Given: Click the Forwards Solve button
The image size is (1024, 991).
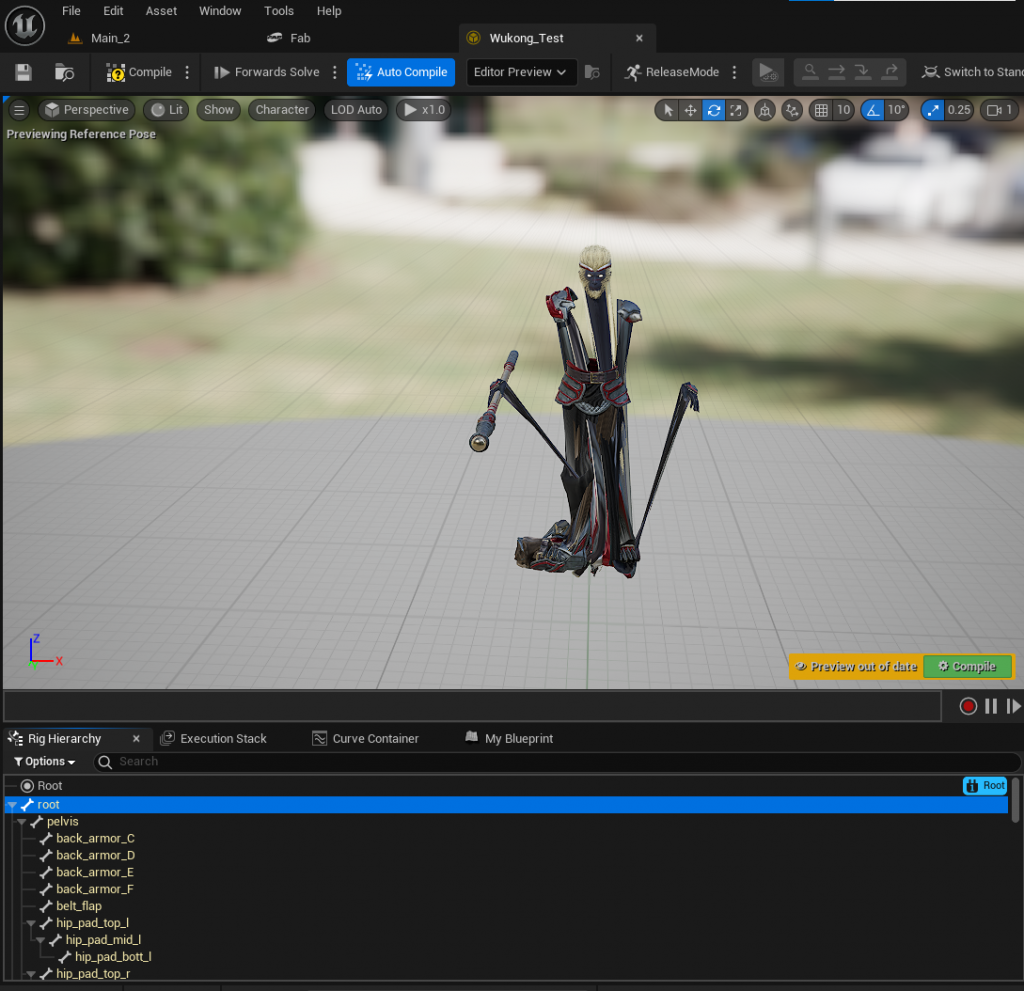Looking at the screenshot, I should click(x=266, y=72).
